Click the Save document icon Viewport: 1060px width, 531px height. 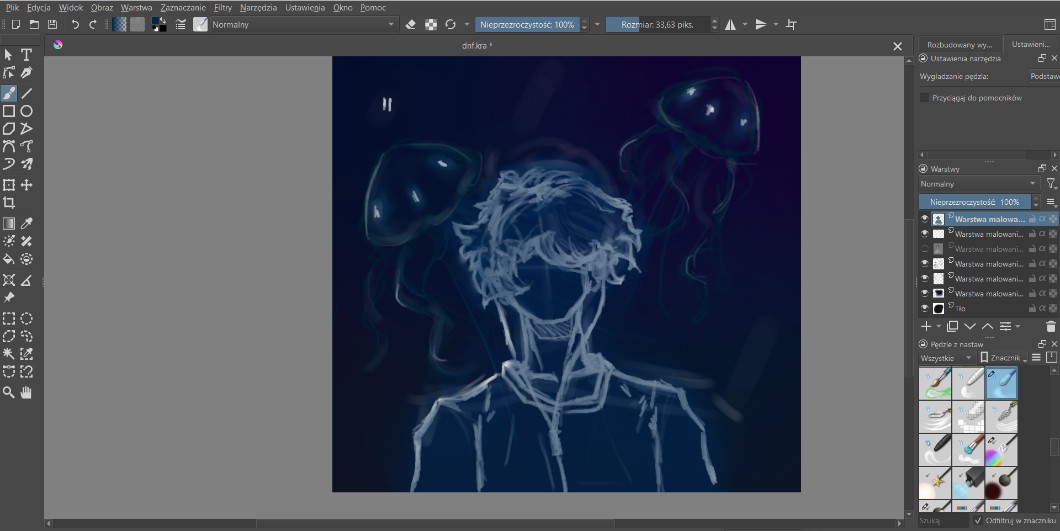tap(52, 24)
